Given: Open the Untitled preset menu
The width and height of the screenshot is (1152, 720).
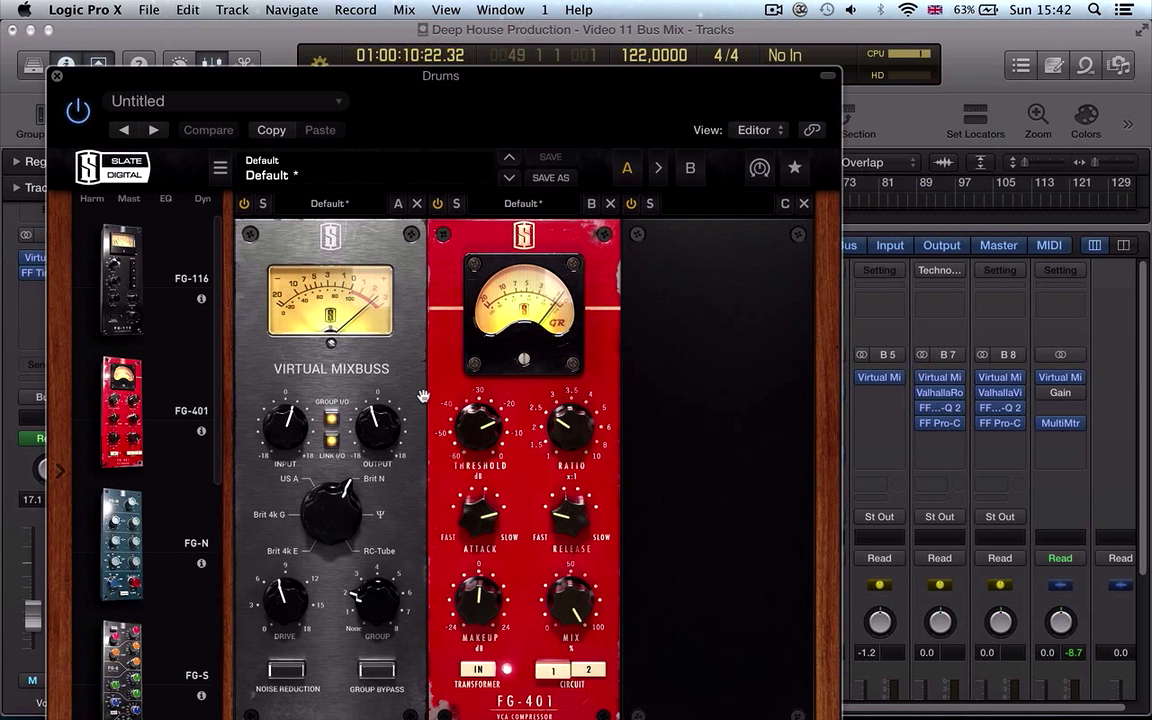Looking at the screenshot, I should click(x=225, y=100).
